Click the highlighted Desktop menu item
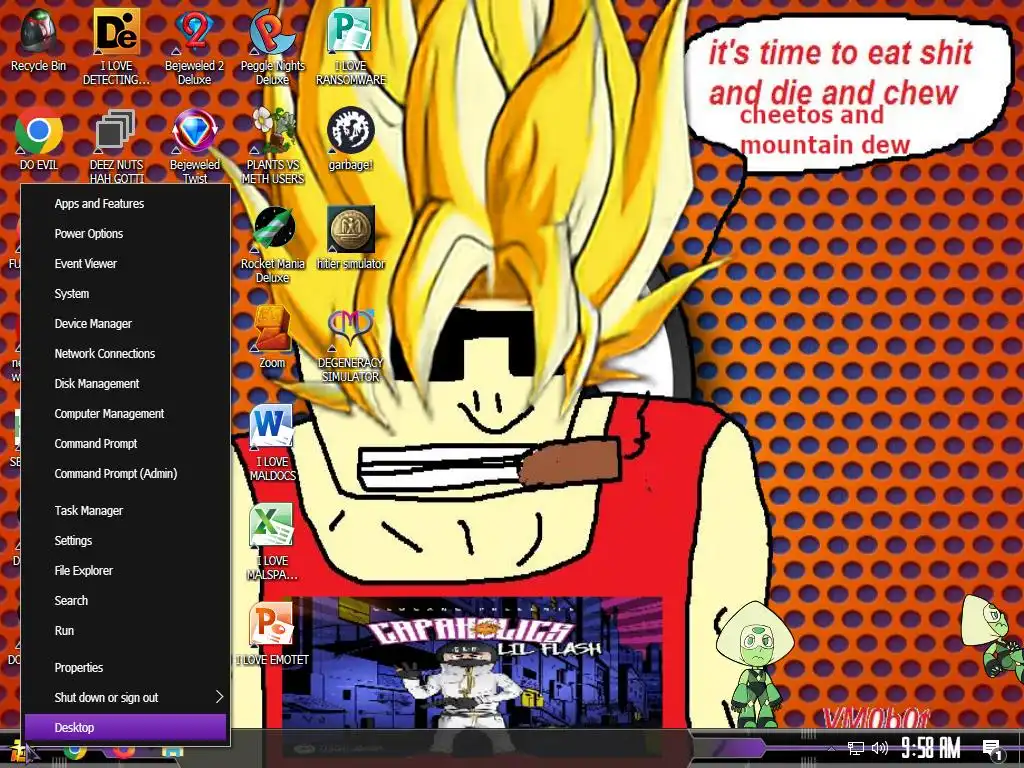This screenshot has width=1024, height=768. 125,728
